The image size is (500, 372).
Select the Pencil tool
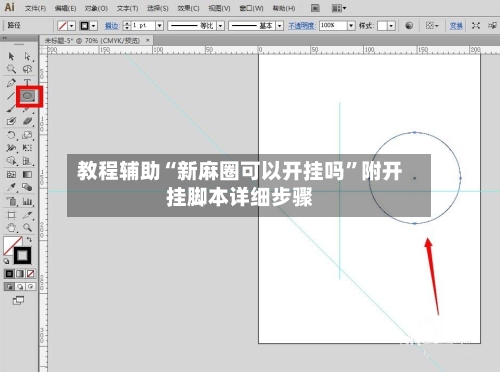click(x=27, y=110)
